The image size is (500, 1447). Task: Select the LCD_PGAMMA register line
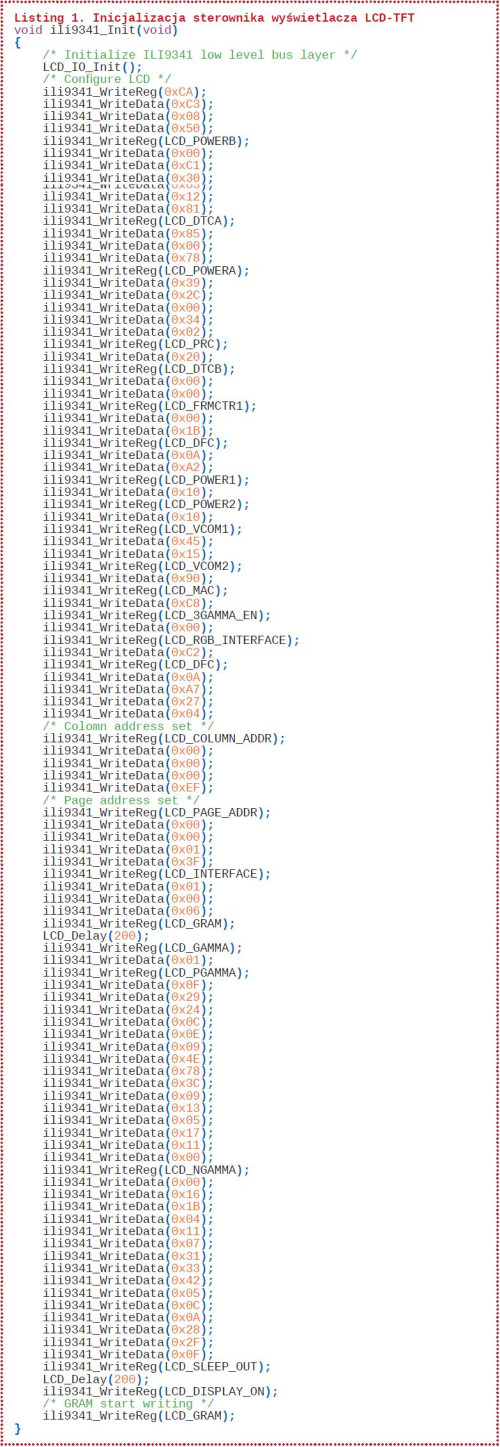(146, 972)
